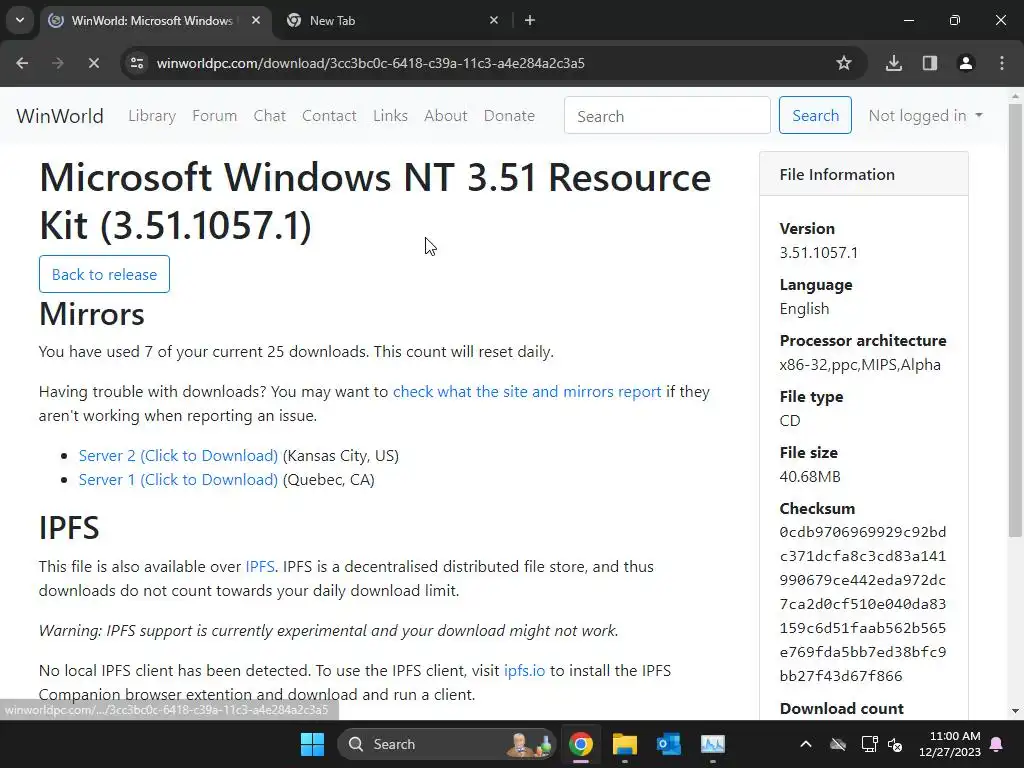The height and width of the screenshot is (768, 1024).
Task: Open tab search chevron dropdown
Action: (x=20, y=20)
